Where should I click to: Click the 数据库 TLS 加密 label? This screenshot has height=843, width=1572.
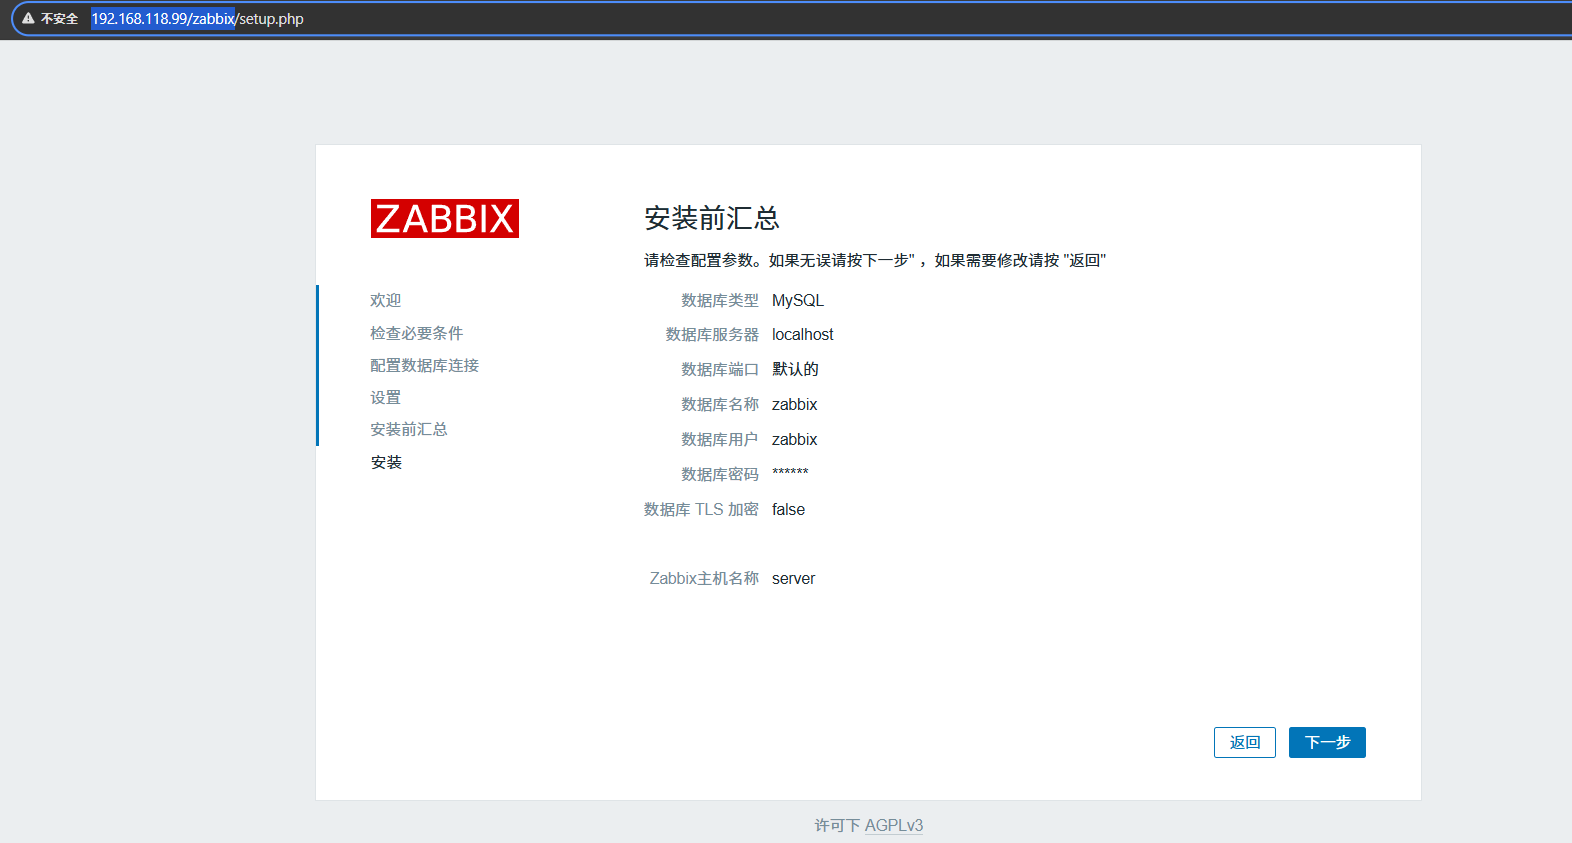701,509
